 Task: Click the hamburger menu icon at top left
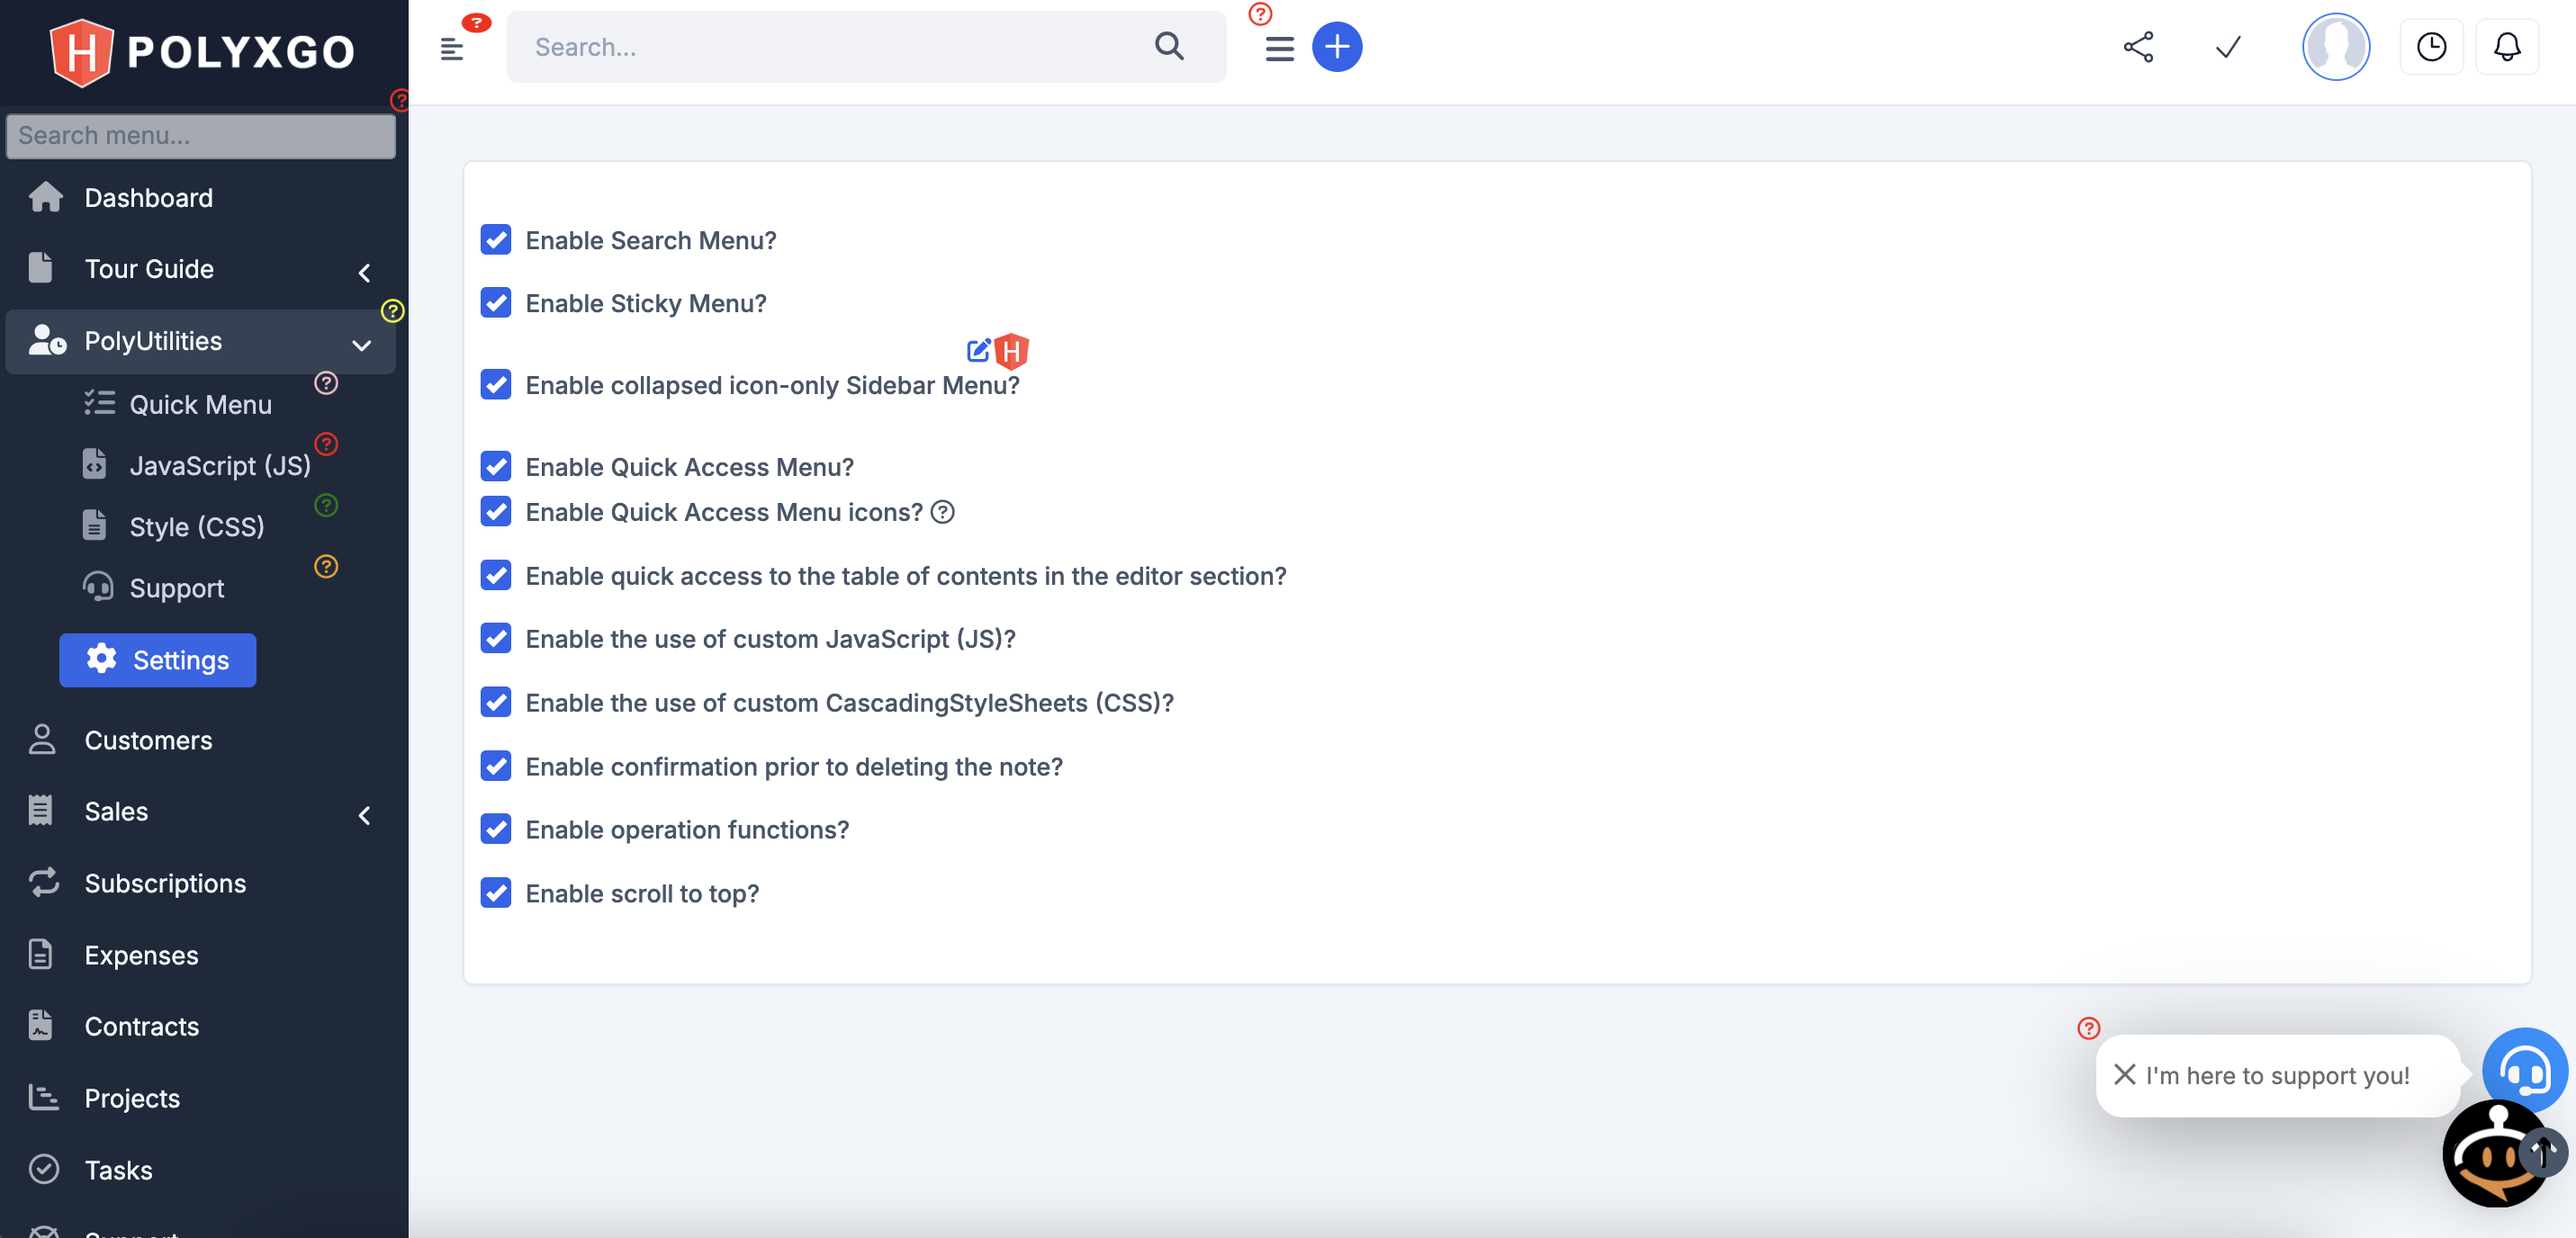tap(452, 46)
